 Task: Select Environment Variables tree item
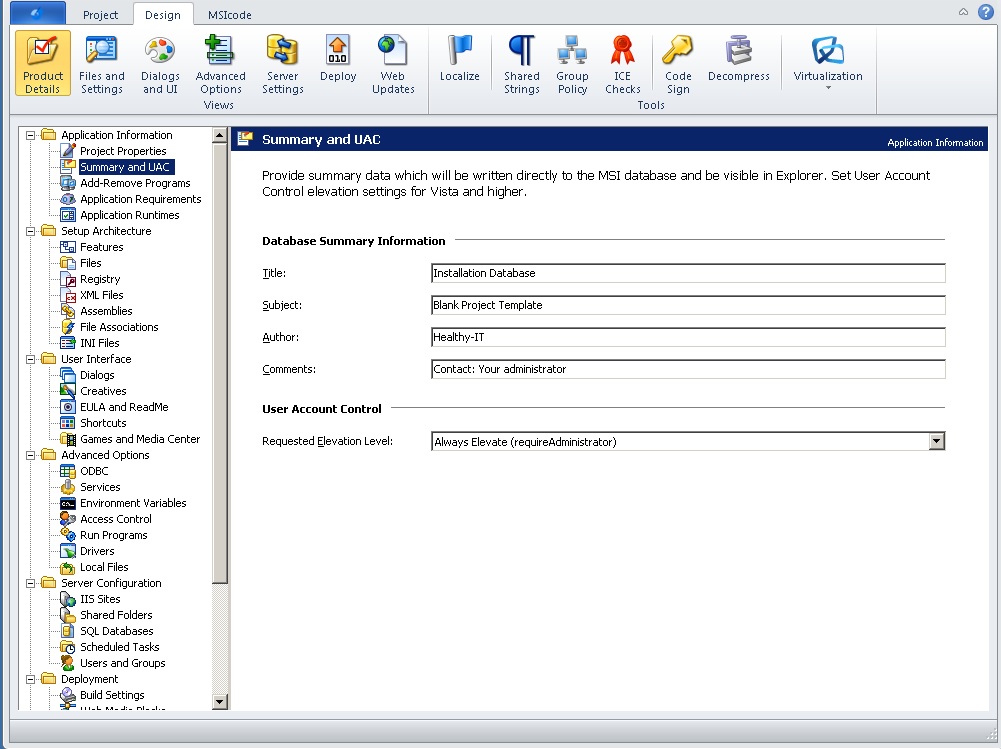(x=133, y=503)
